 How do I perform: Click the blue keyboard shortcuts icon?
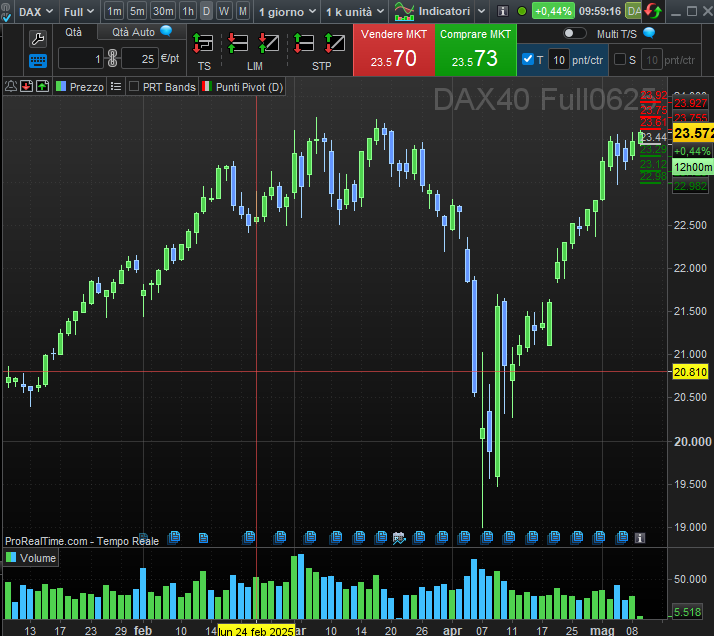(x=38, y=61)
